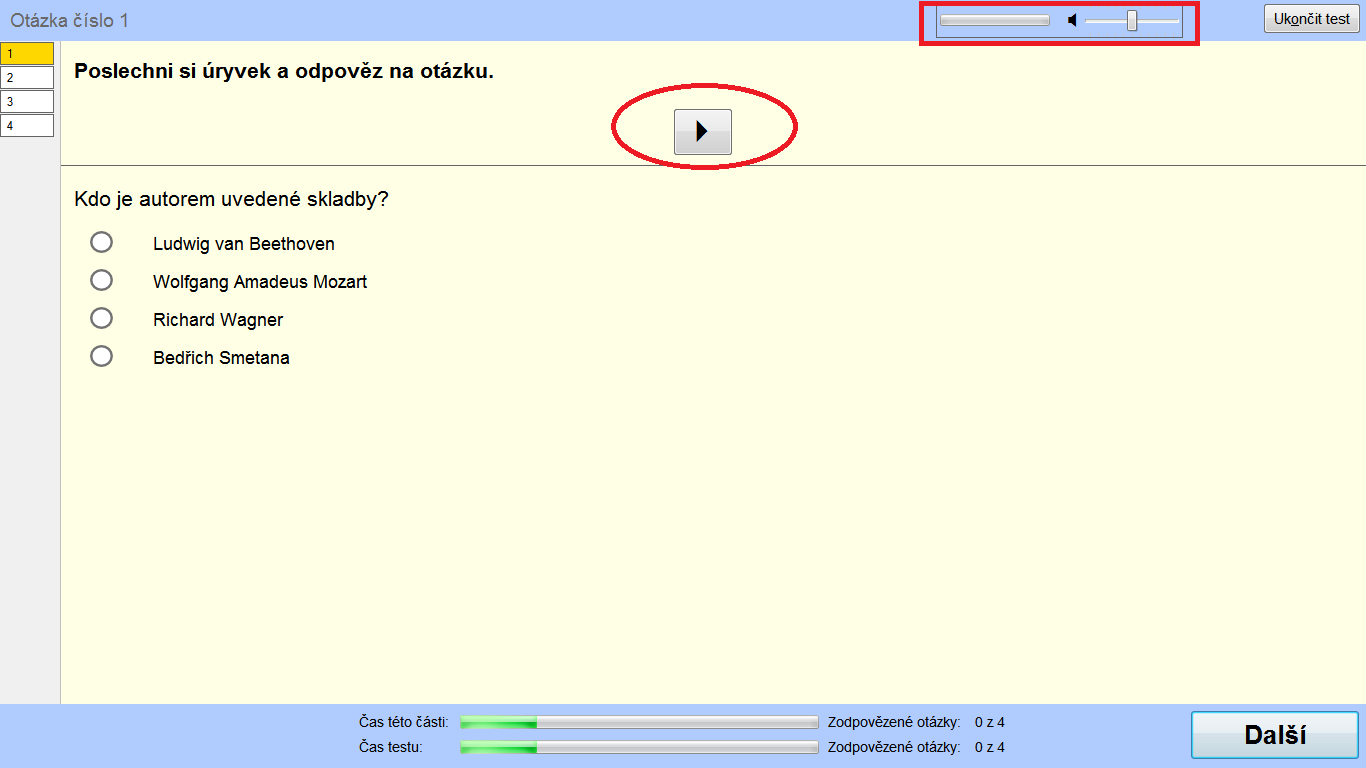The image size is (1366, 768).
Task: Click the Poslechni si úryvek instruction
Action: [284, 71]
